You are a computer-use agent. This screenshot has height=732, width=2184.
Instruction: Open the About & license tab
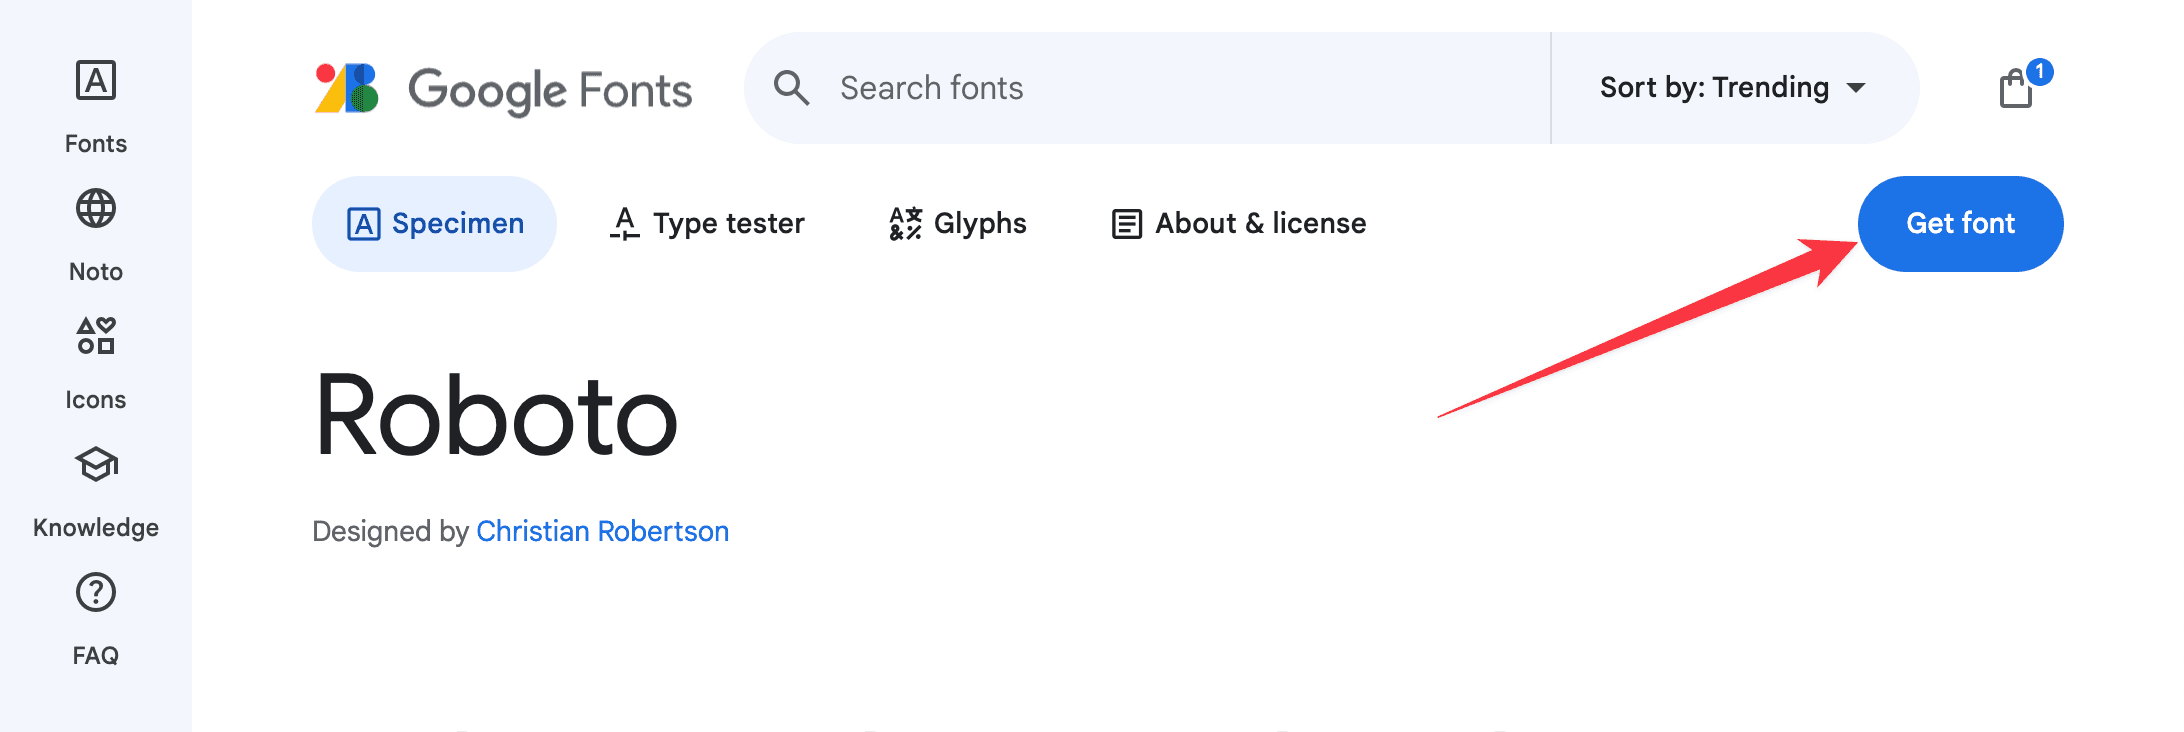1239,224
